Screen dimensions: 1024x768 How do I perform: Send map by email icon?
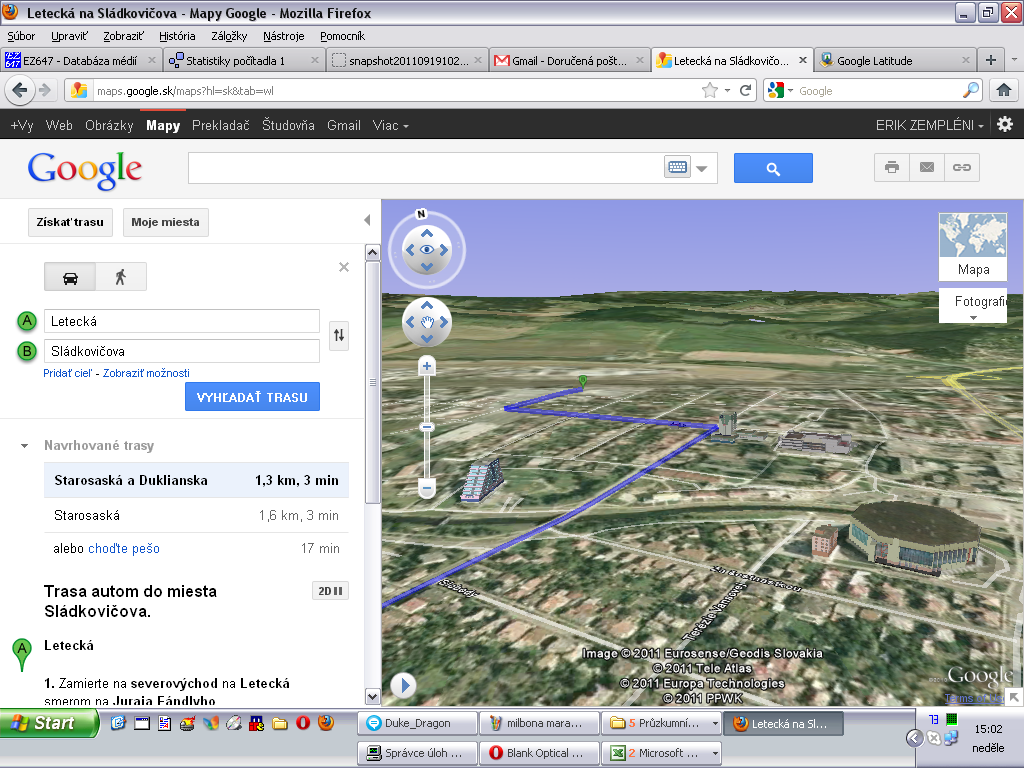(x=927, y=167)
